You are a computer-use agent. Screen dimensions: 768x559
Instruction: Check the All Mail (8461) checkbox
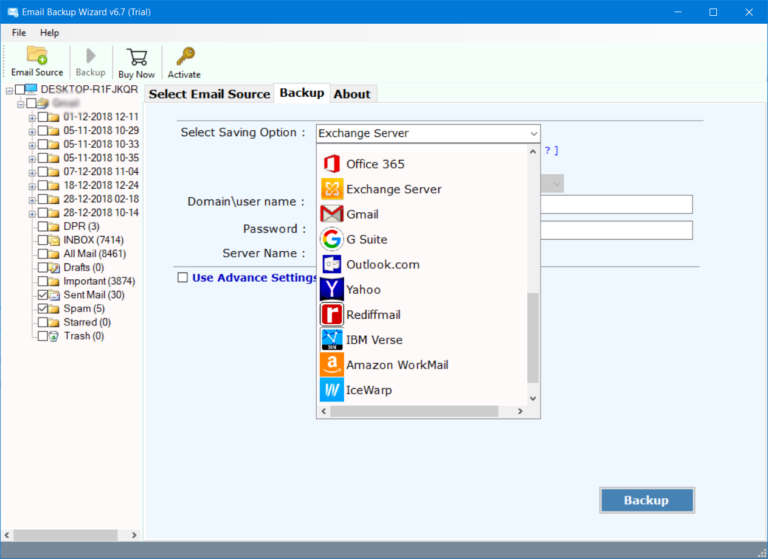[43, 254]
